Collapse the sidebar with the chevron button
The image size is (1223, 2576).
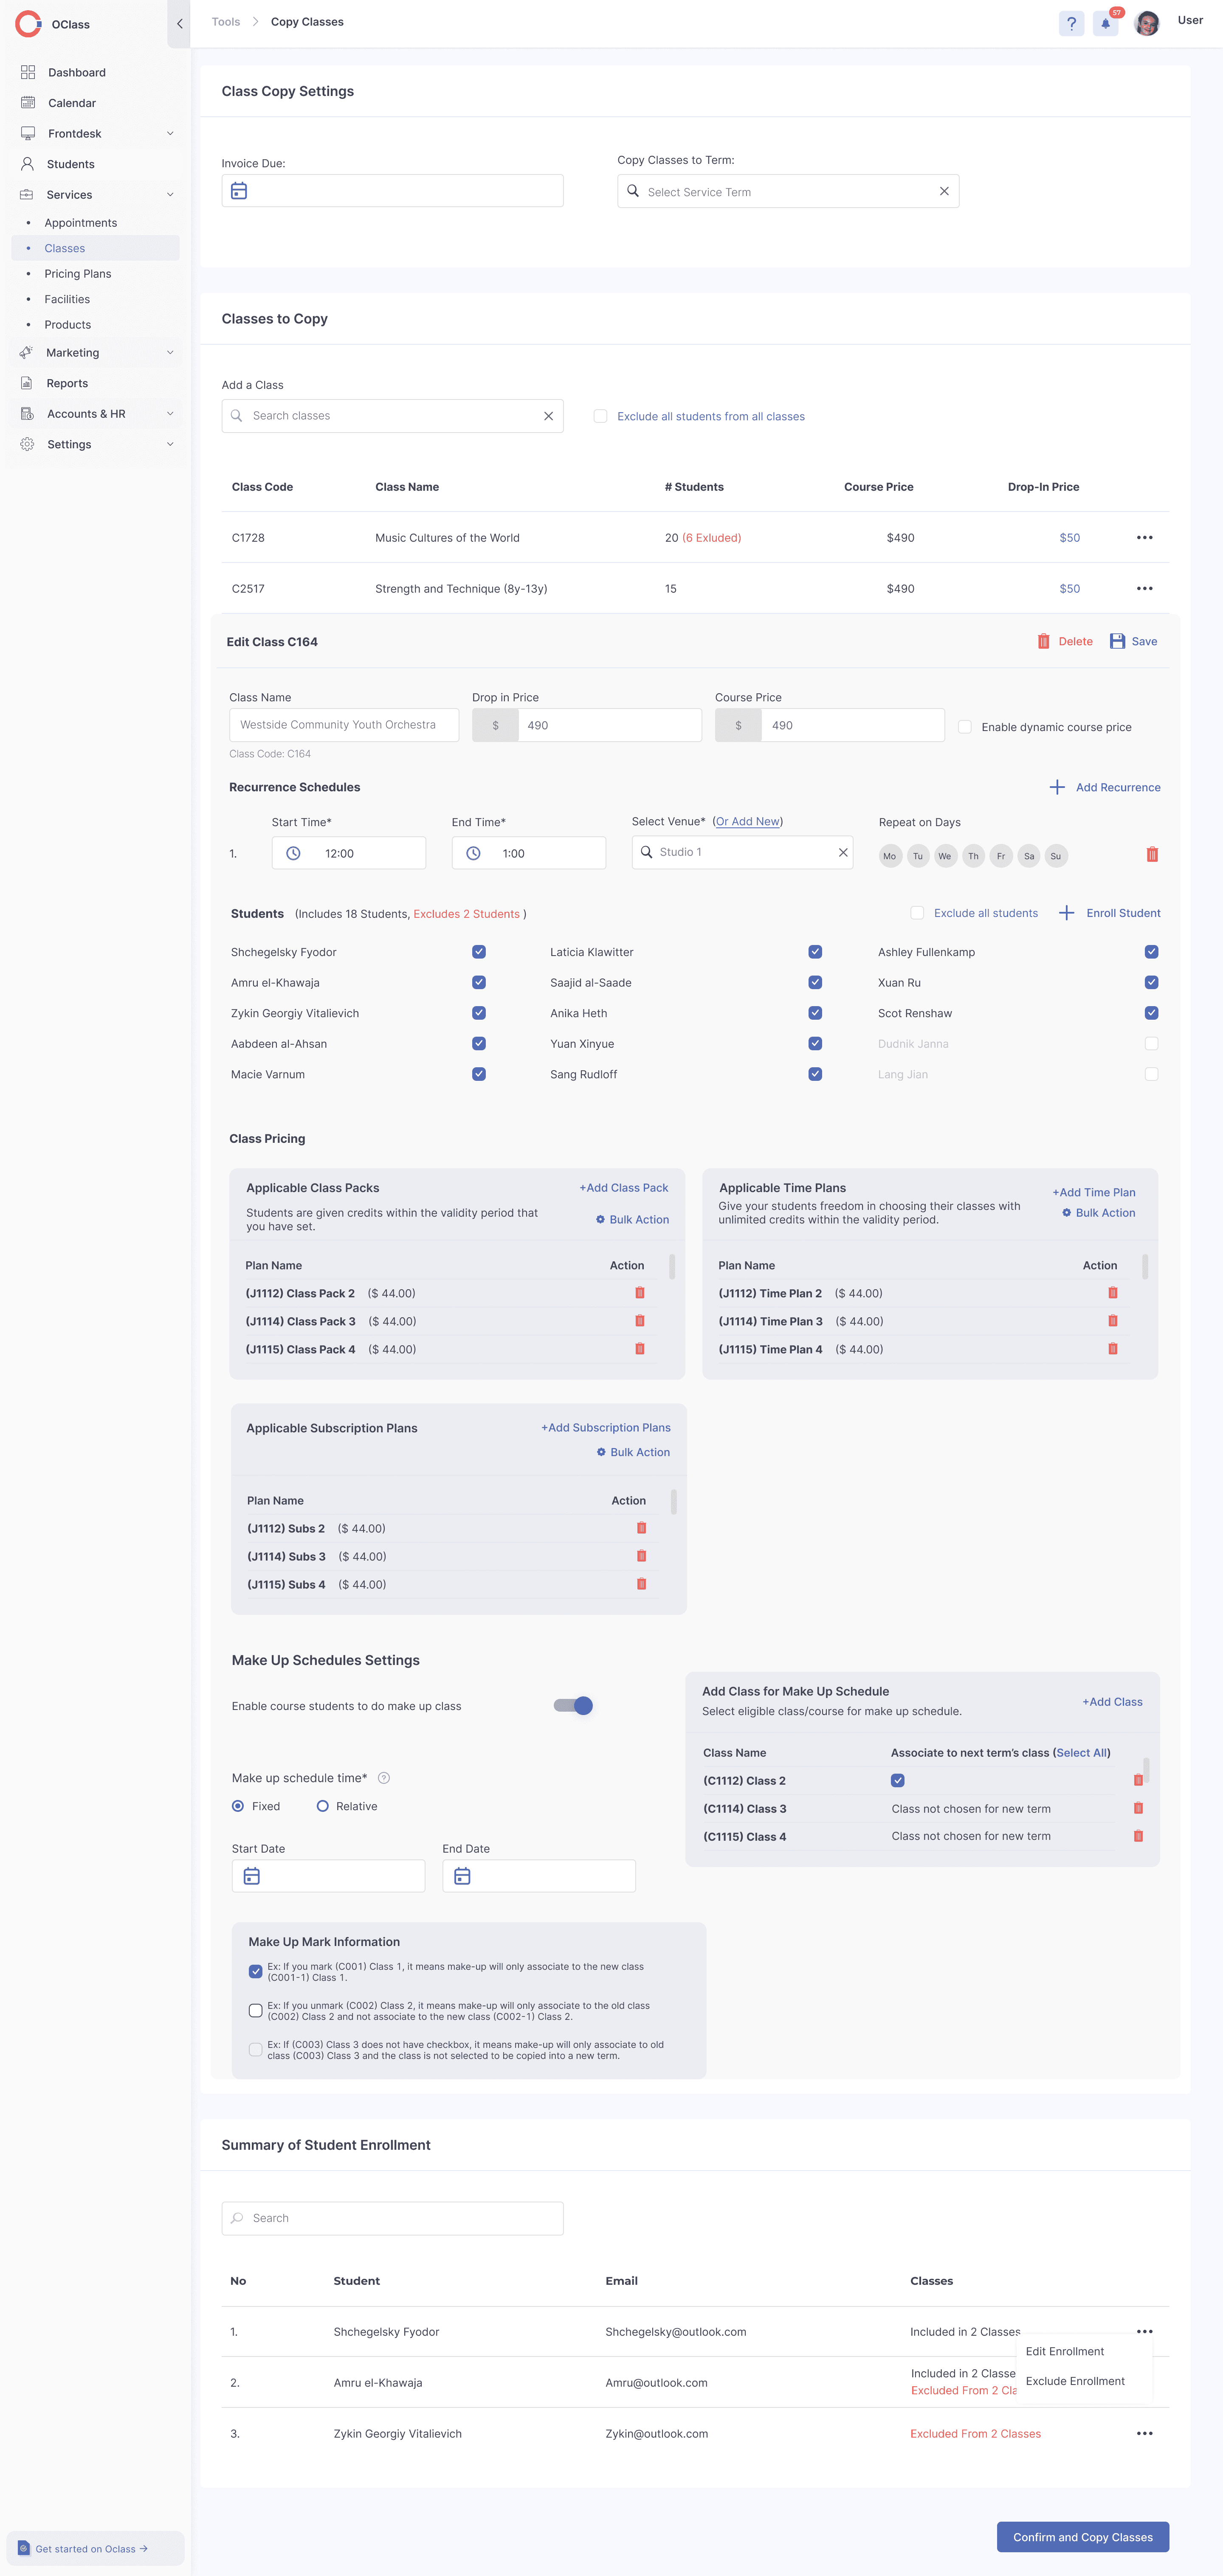click(179, 24)
